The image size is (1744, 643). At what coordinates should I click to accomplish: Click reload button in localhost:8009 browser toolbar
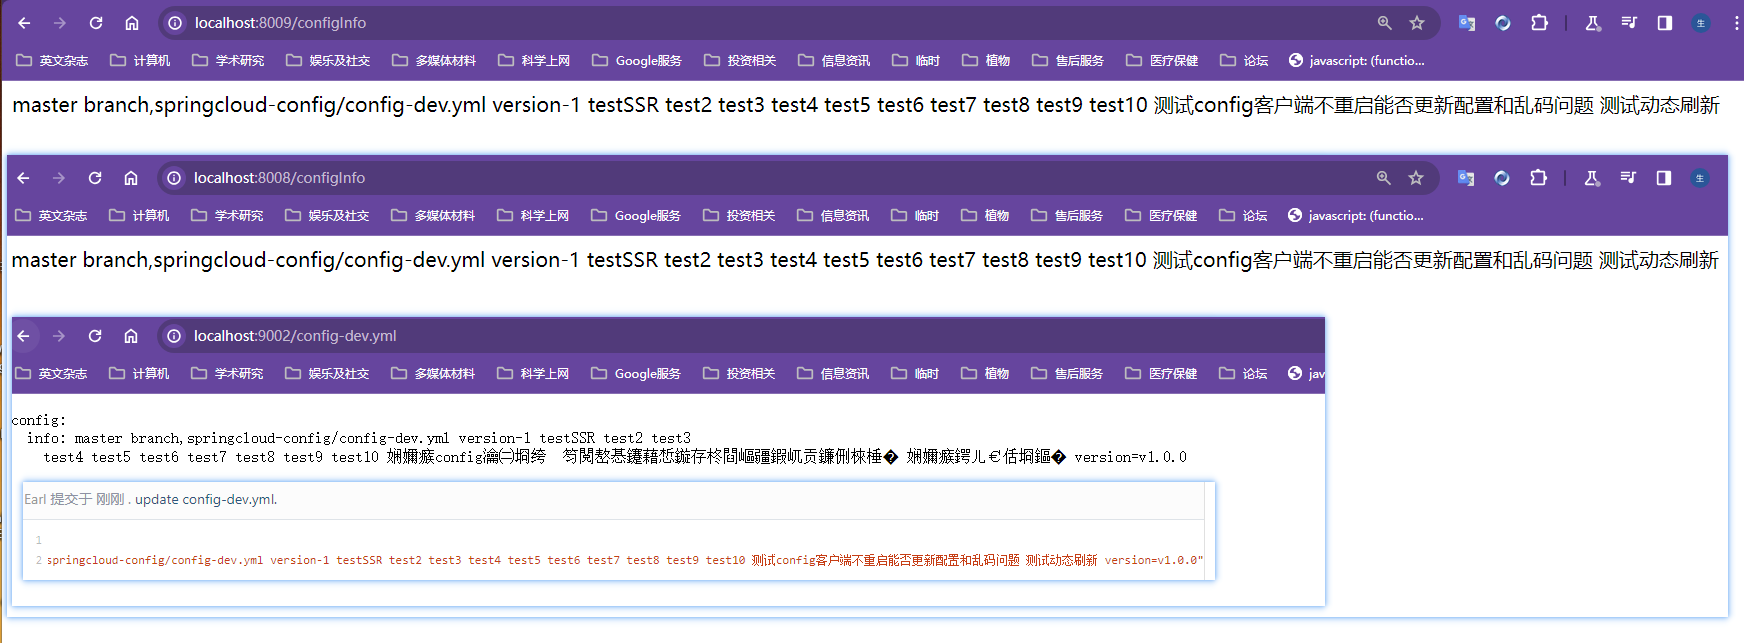(x=96, y=23)
